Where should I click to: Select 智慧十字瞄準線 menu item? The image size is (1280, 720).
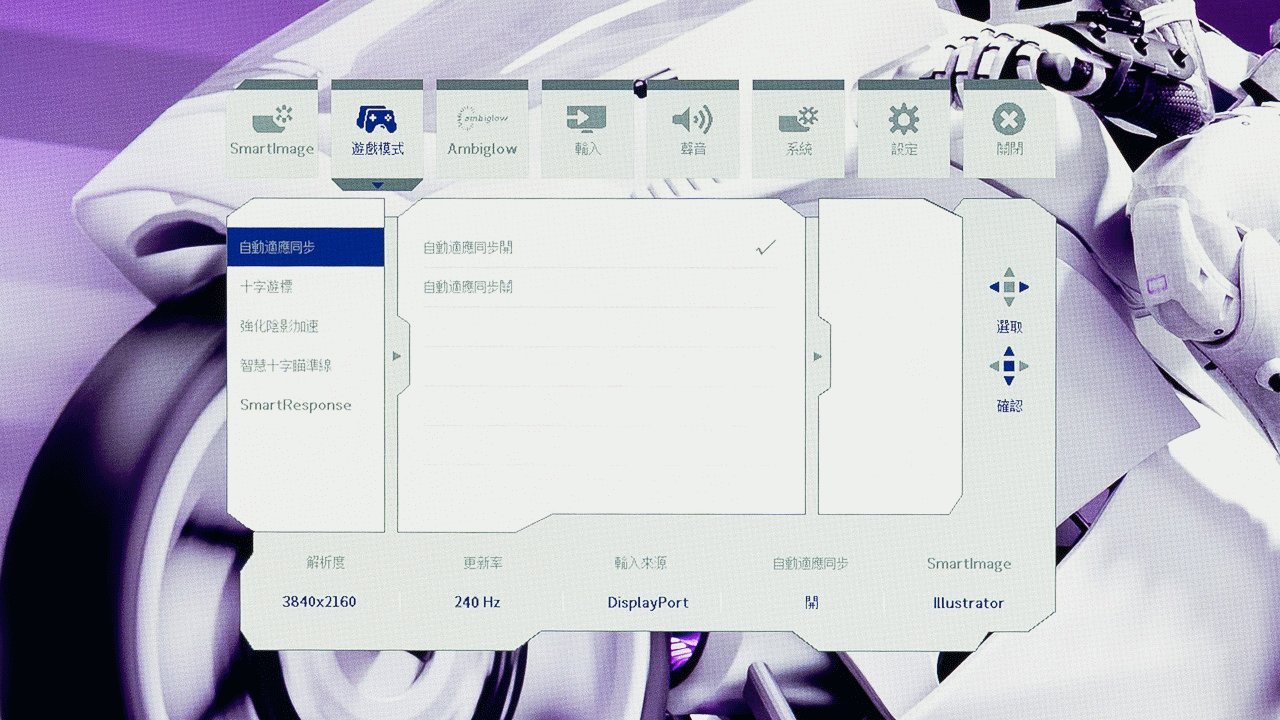(306, 366)
